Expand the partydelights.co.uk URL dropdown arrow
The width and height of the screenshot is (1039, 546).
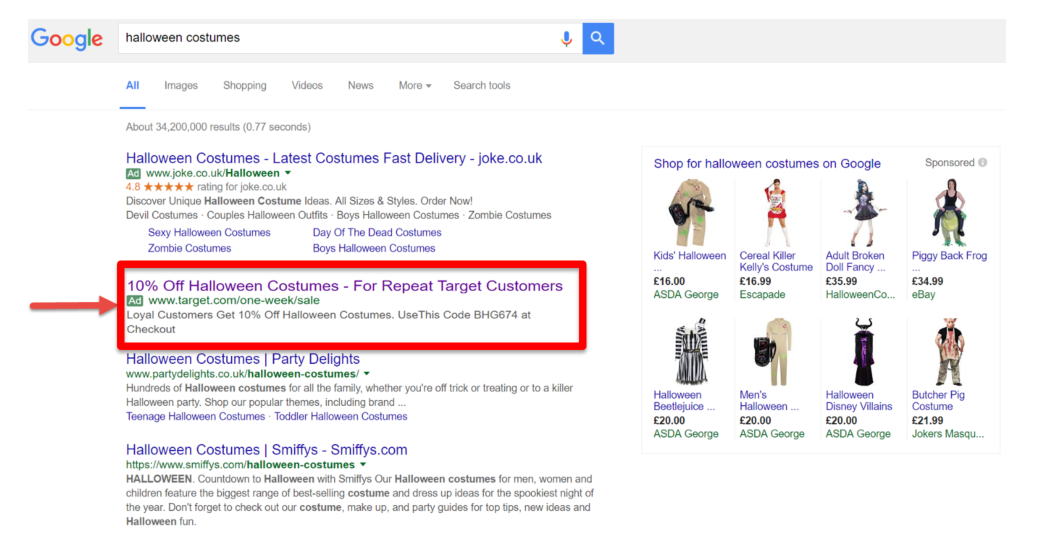(x=366, y=374)
